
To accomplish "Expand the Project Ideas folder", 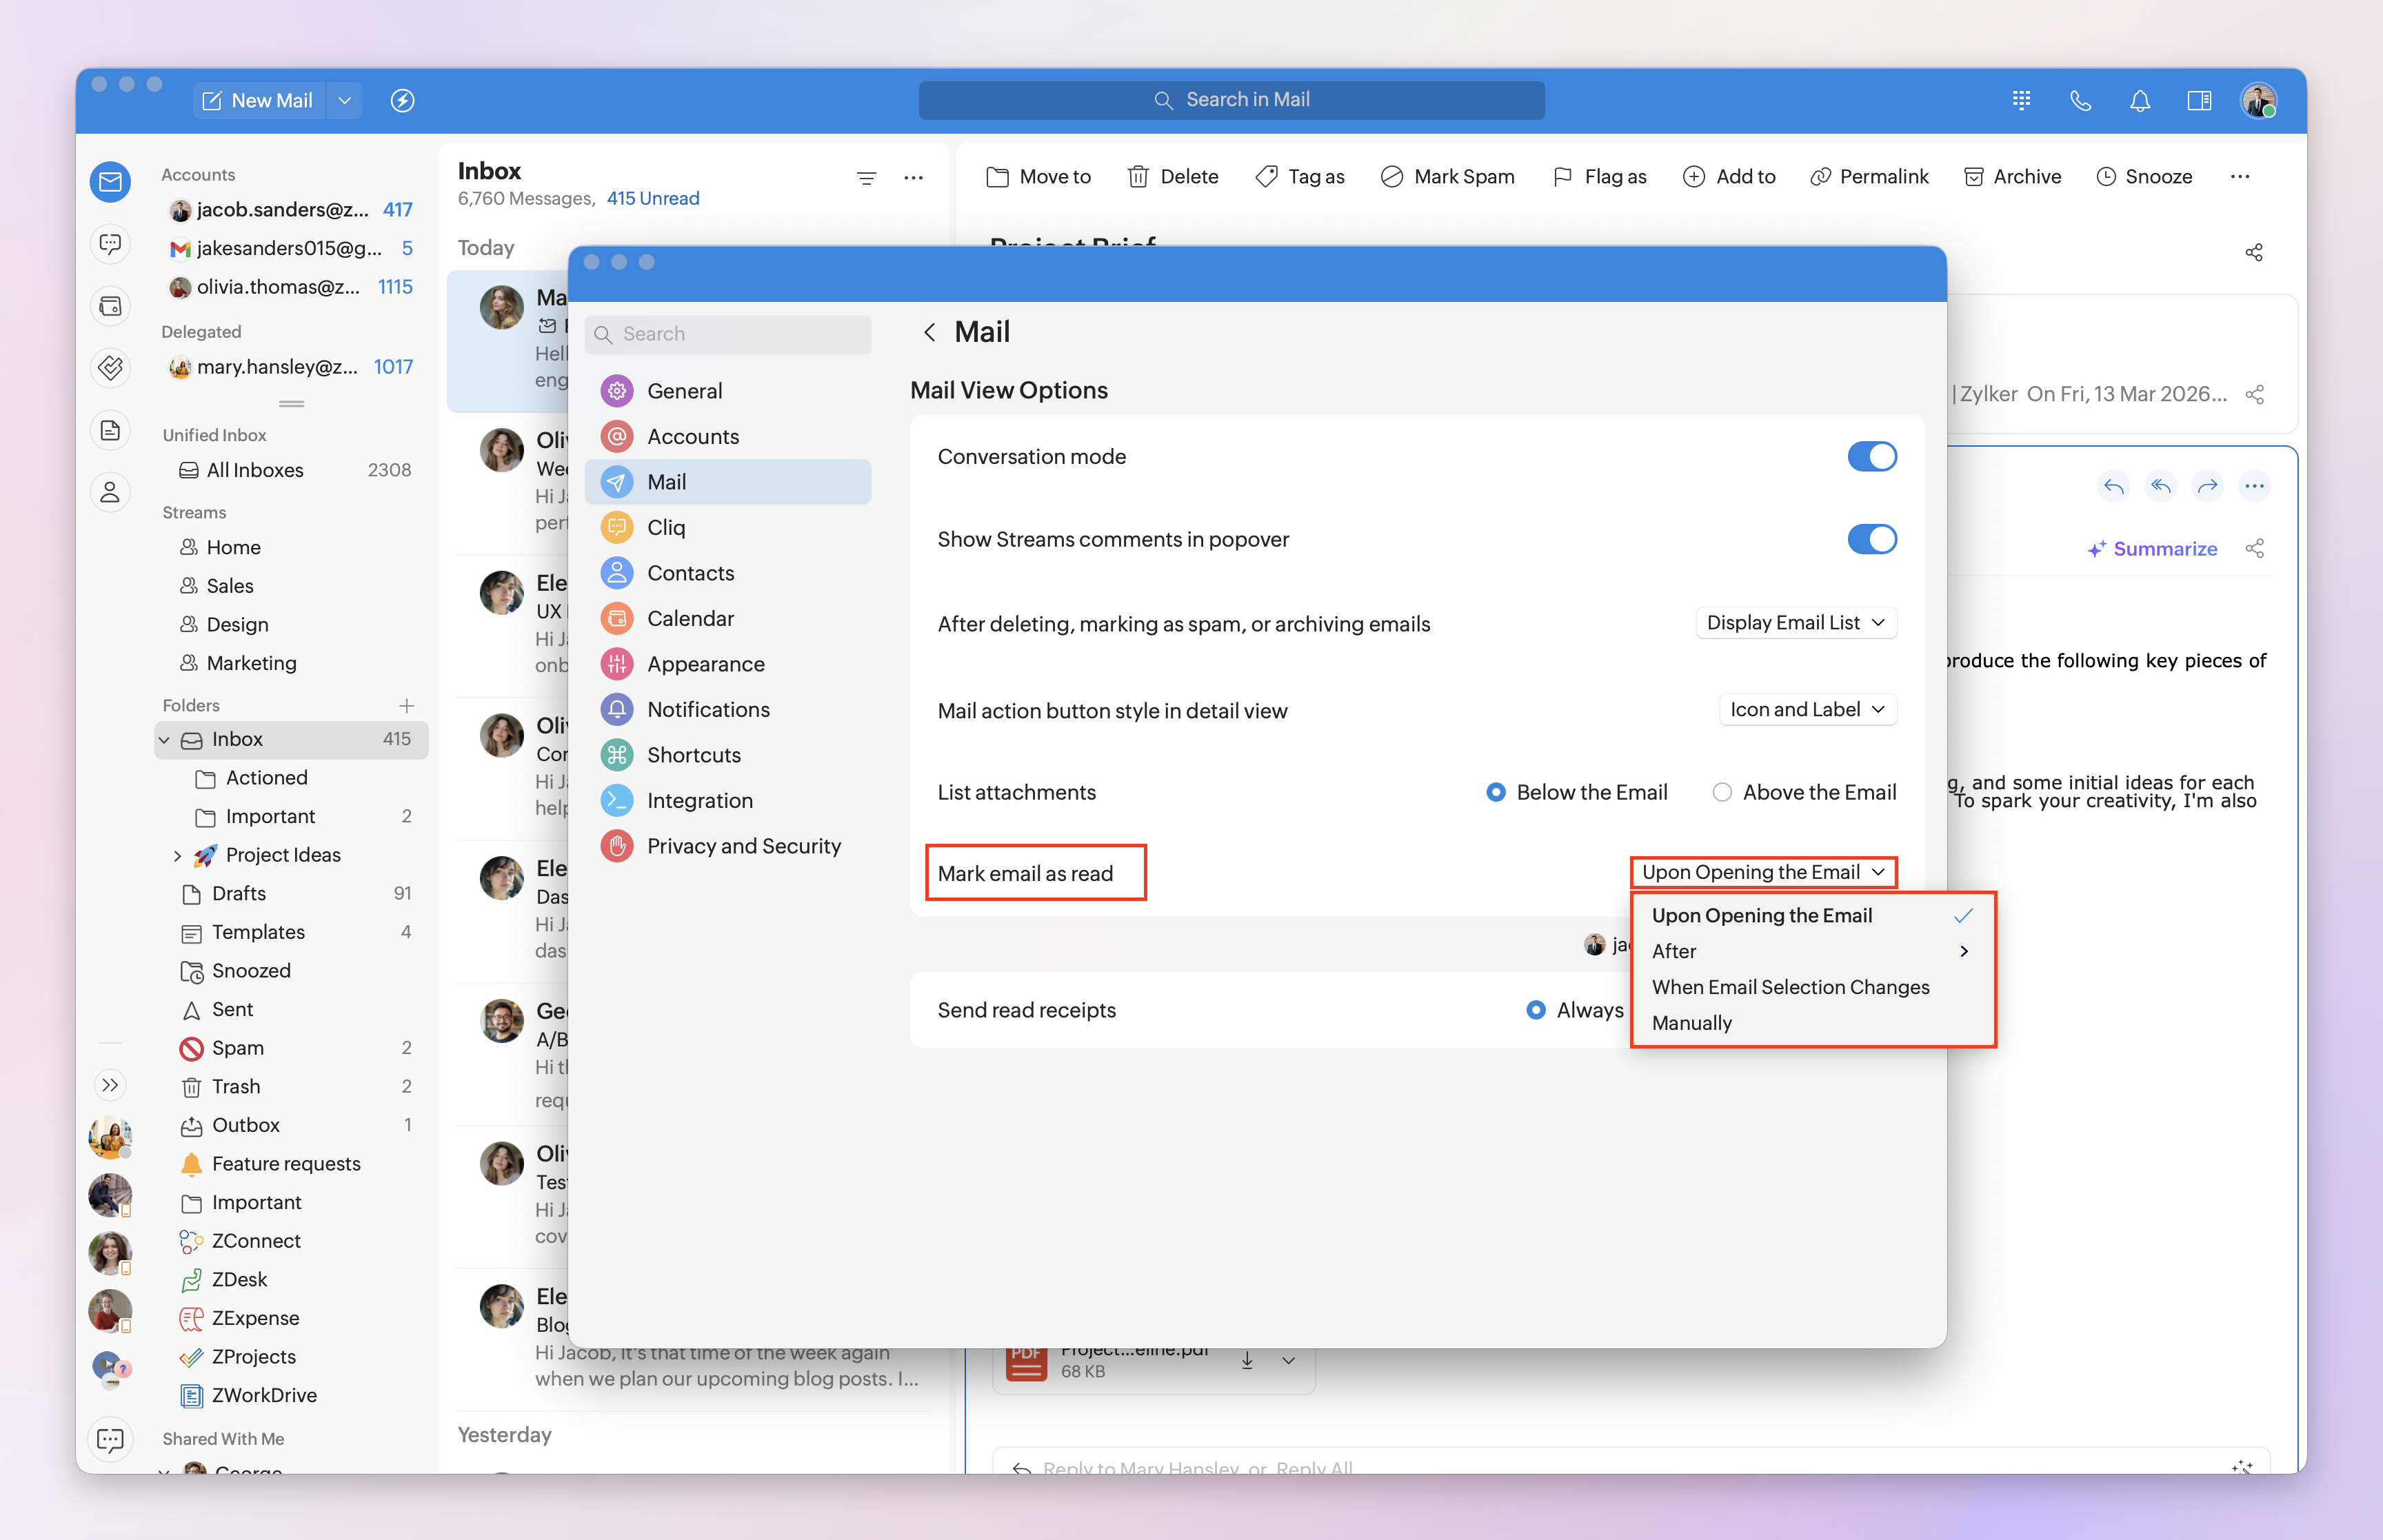I will coord(178,856).
